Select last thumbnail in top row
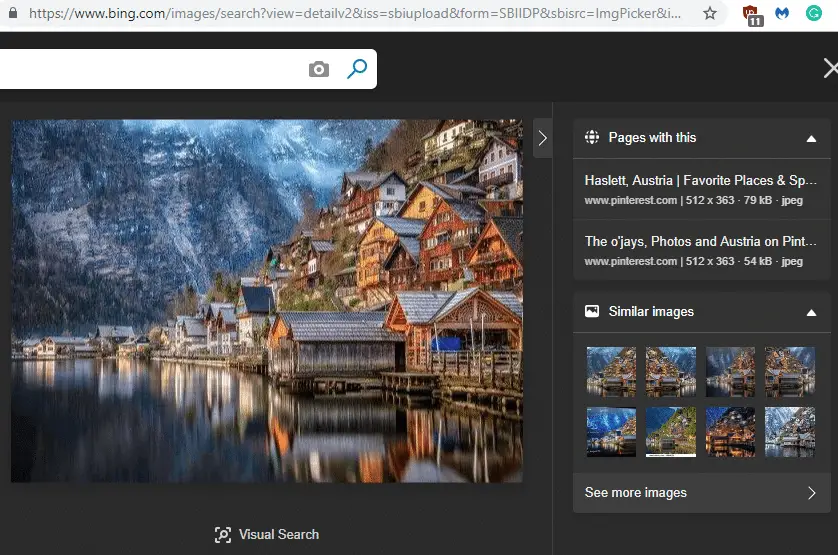838x555 pixels. coord(790,371)
